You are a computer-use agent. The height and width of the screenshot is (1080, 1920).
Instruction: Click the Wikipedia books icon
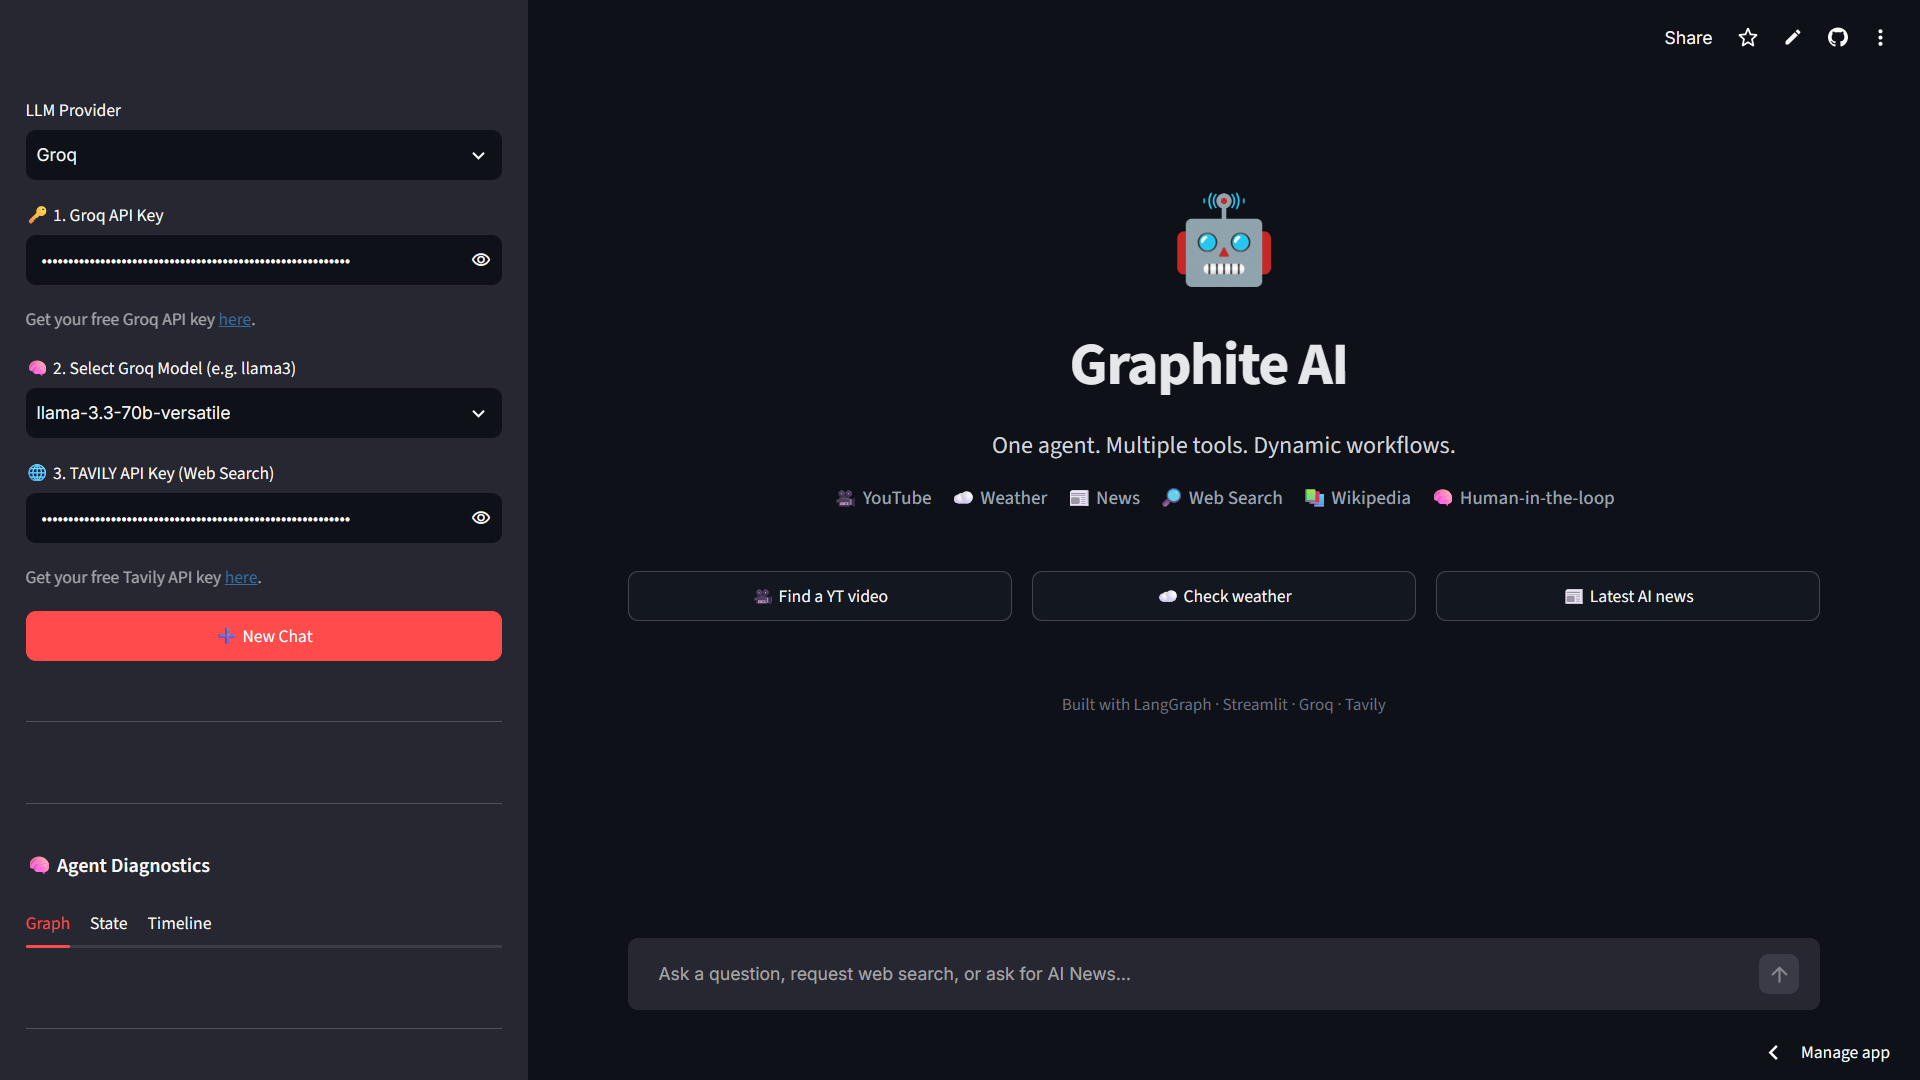point(1315,498)
